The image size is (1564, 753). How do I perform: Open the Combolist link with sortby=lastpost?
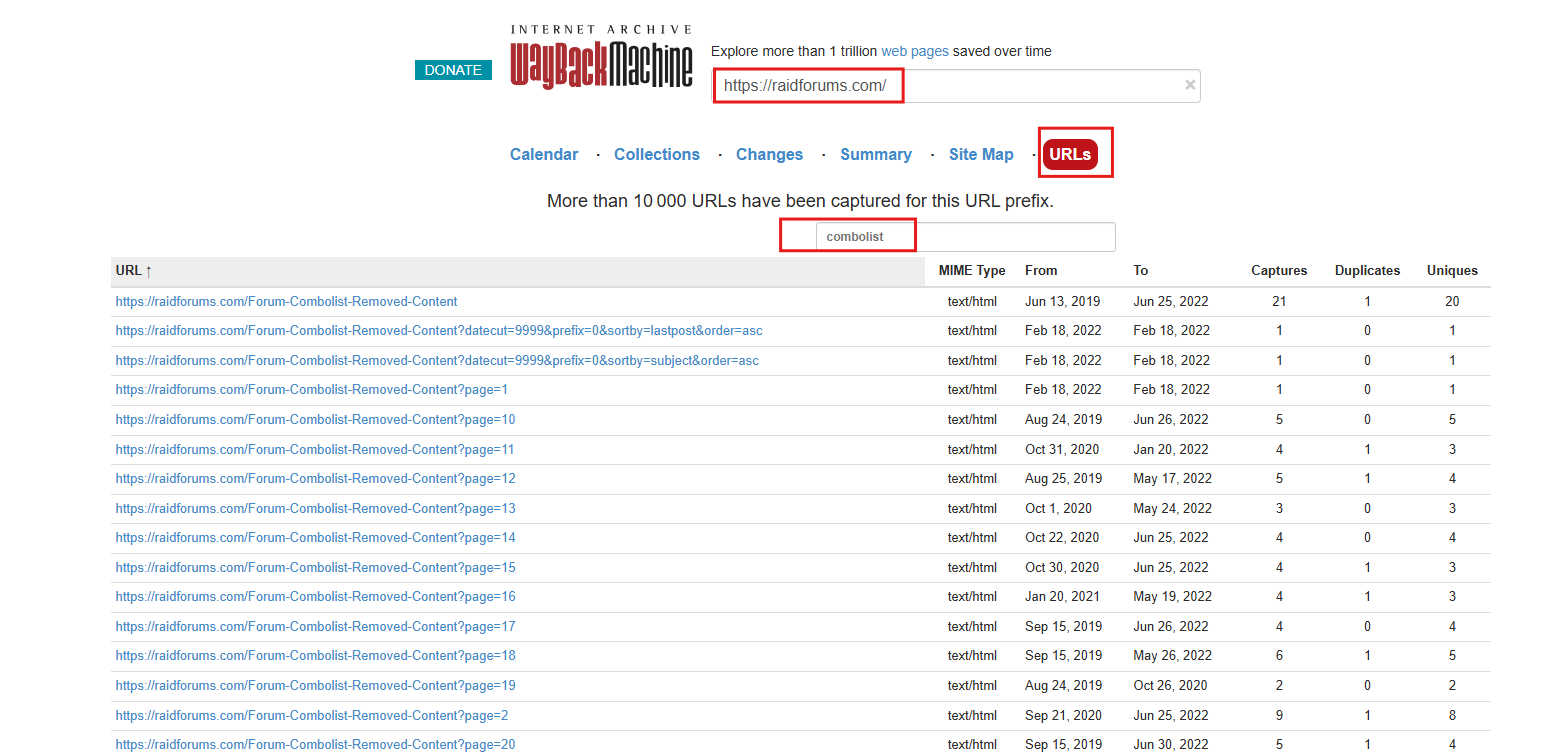(x=439, y=330)
